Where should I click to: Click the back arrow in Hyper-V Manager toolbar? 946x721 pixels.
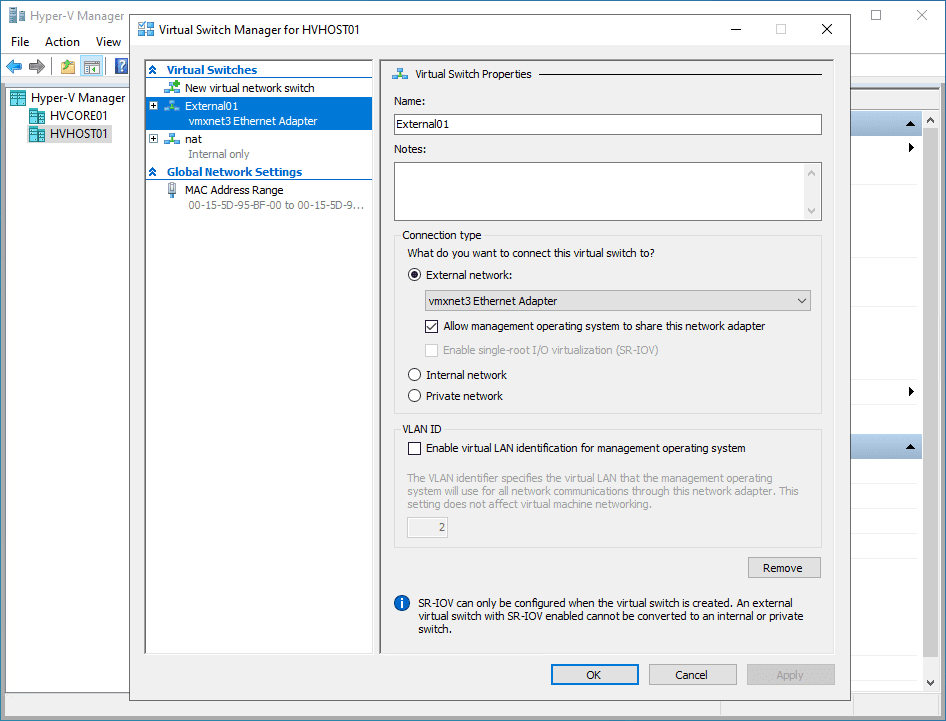(14, 66)
